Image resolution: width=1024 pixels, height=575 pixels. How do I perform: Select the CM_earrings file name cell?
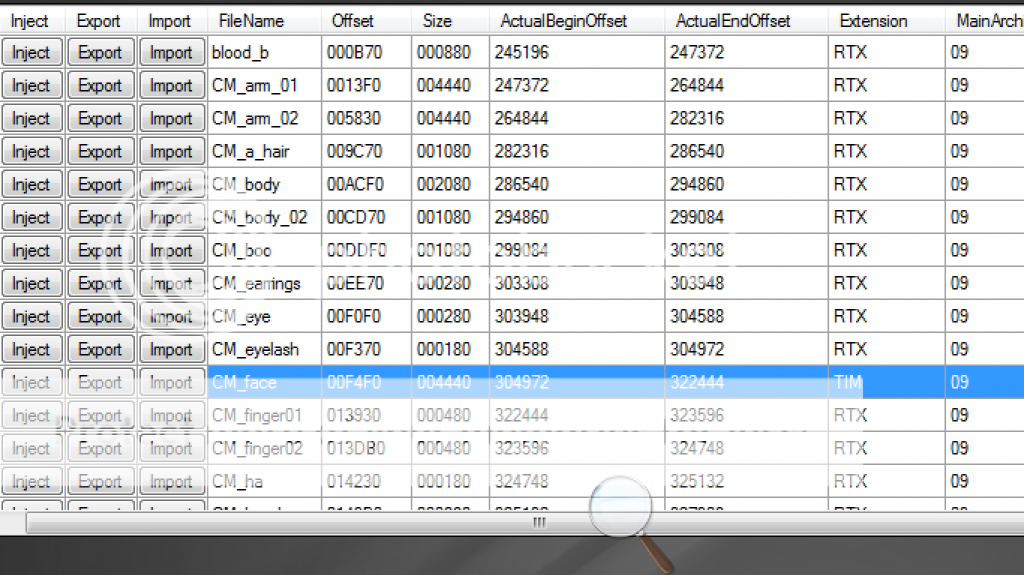264,284
